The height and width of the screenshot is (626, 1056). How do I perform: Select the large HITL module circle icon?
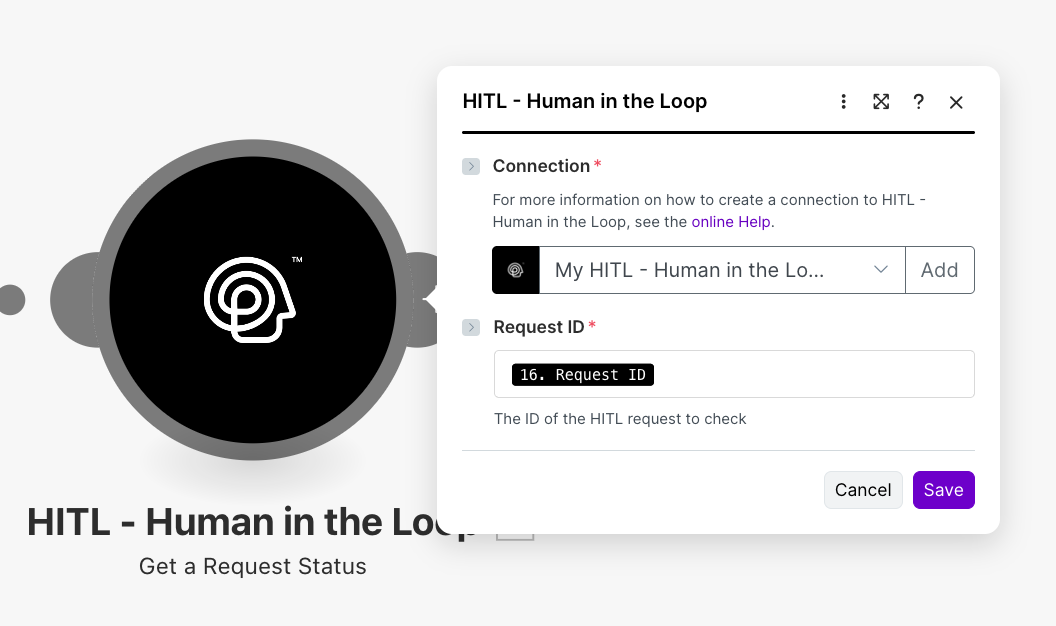(252, 300)
